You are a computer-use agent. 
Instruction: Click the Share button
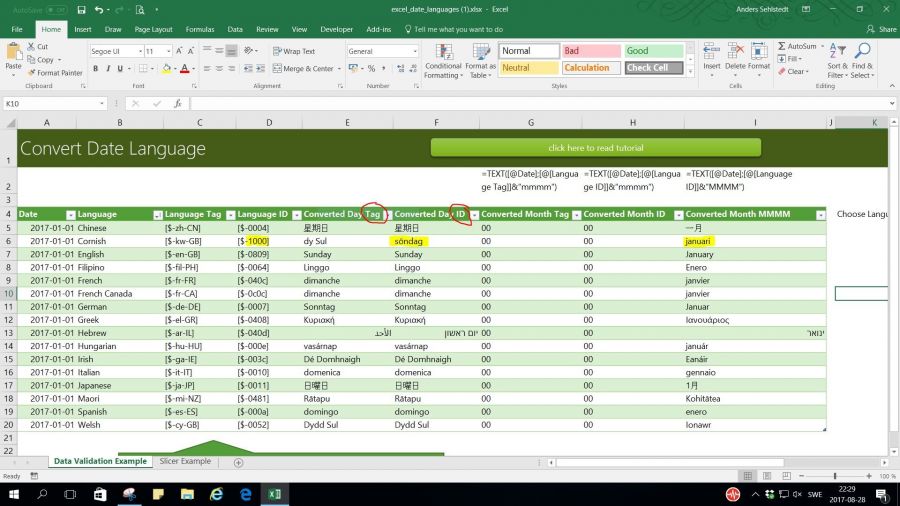[x=882, y=29]
